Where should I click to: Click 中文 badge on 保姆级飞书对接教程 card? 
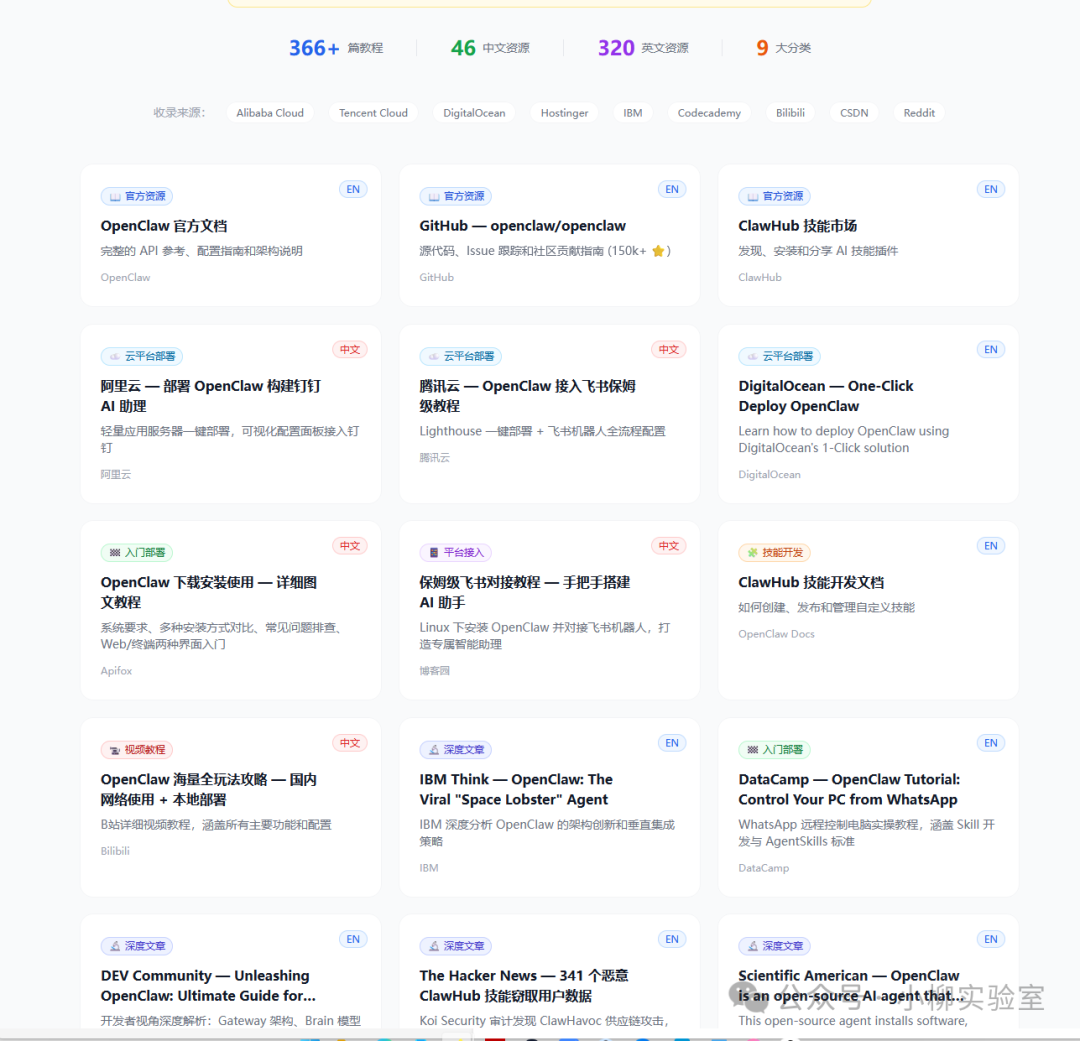point(669,546)
